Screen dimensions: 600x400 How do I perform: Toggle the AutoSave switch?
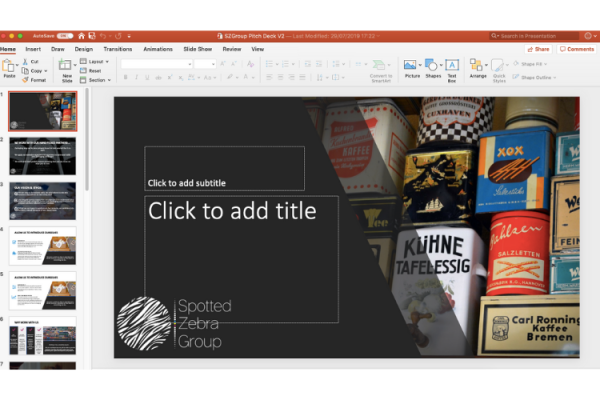click(x=65, y=36)
